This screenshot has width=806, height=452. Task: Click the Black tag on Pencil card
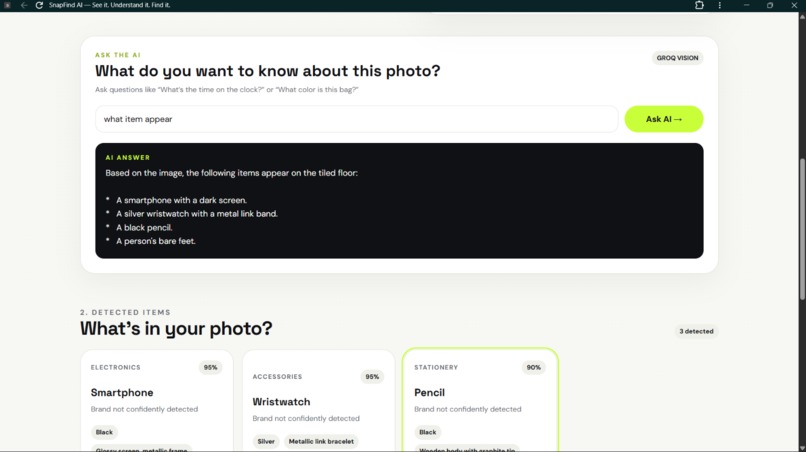click(x=428, y=432)
